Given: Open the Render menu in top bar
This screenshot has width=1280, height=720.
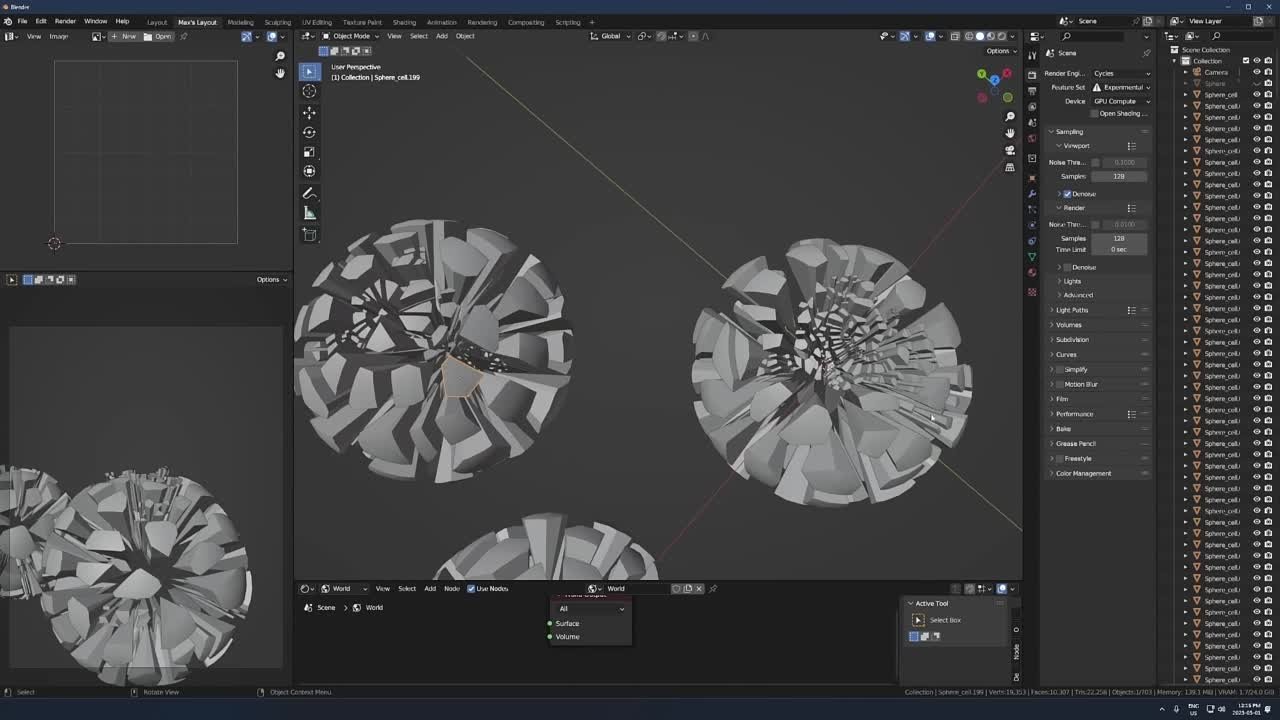Looking at the screenshot, I should click(x=65, y=21).
